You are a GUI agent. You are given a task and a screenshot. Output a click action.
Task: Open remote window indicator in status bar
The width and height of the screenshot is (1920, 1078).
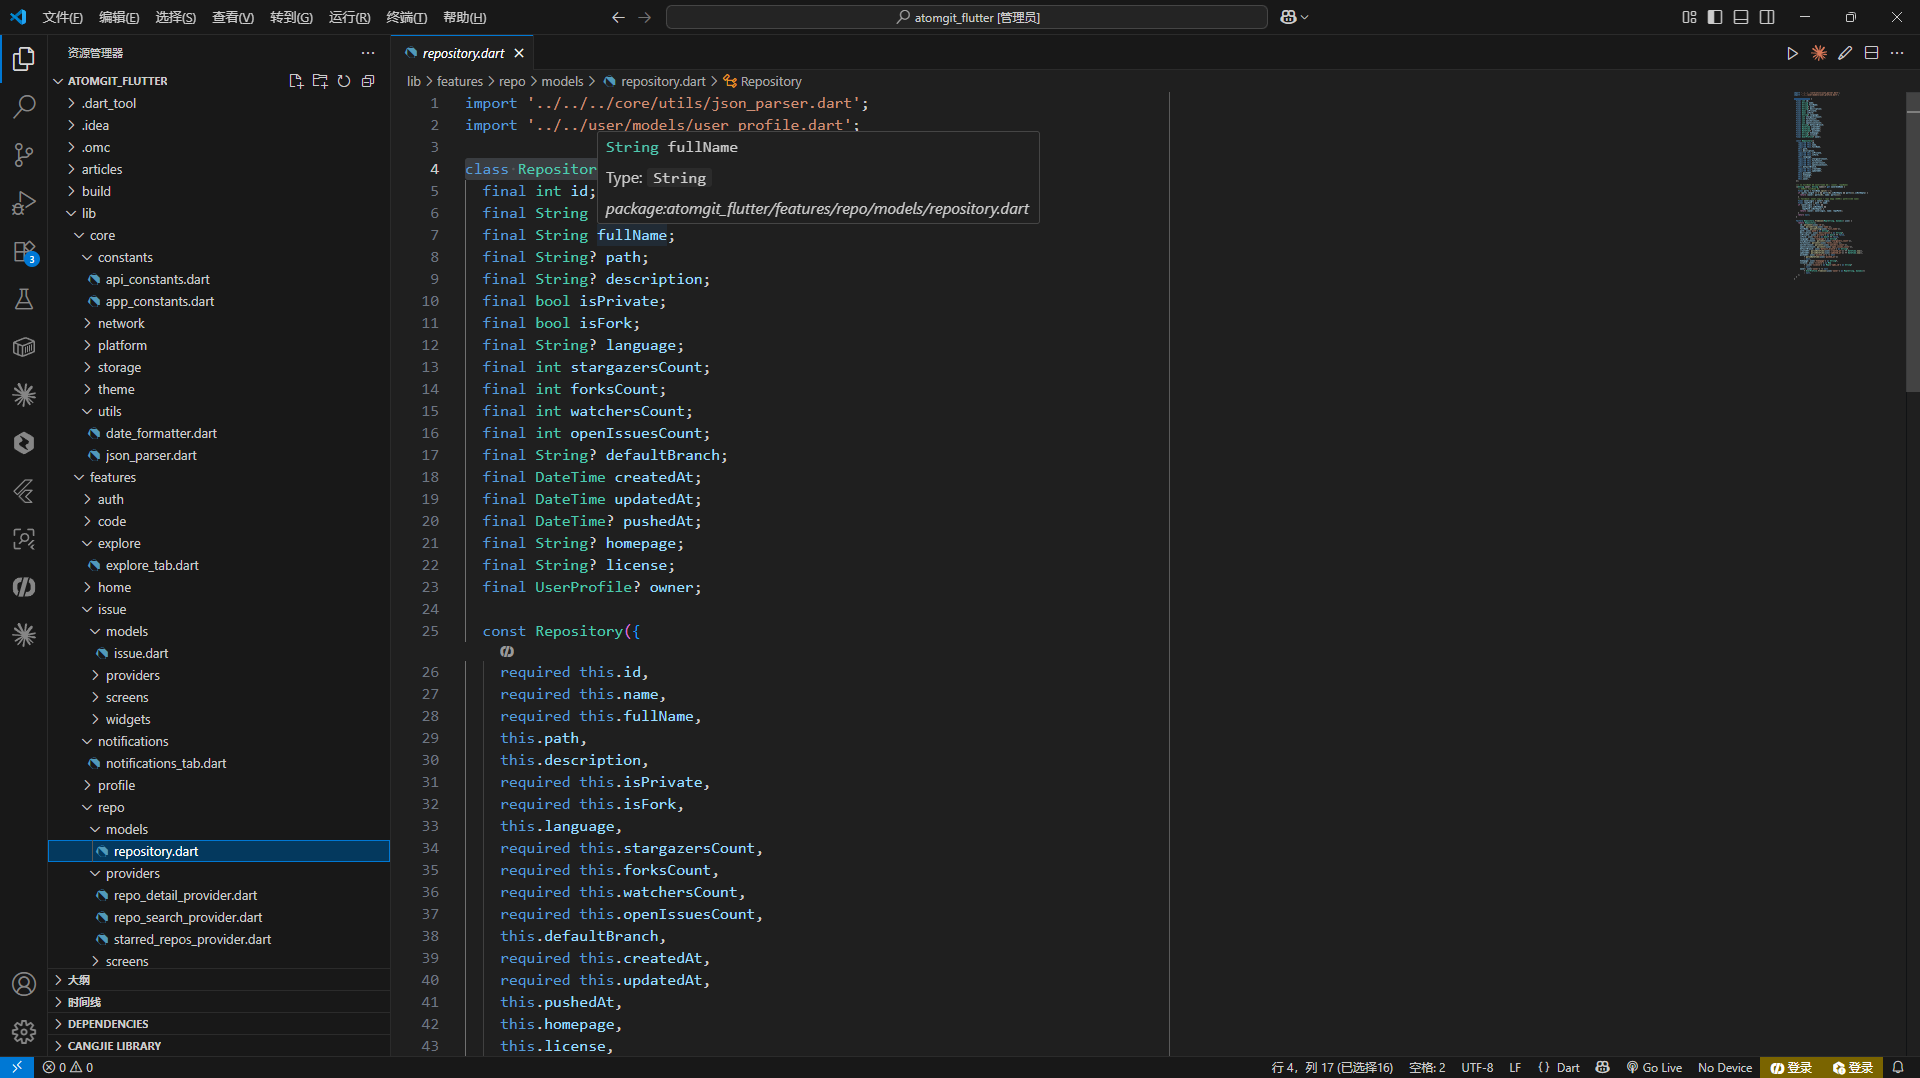[x=17, y=1067]
